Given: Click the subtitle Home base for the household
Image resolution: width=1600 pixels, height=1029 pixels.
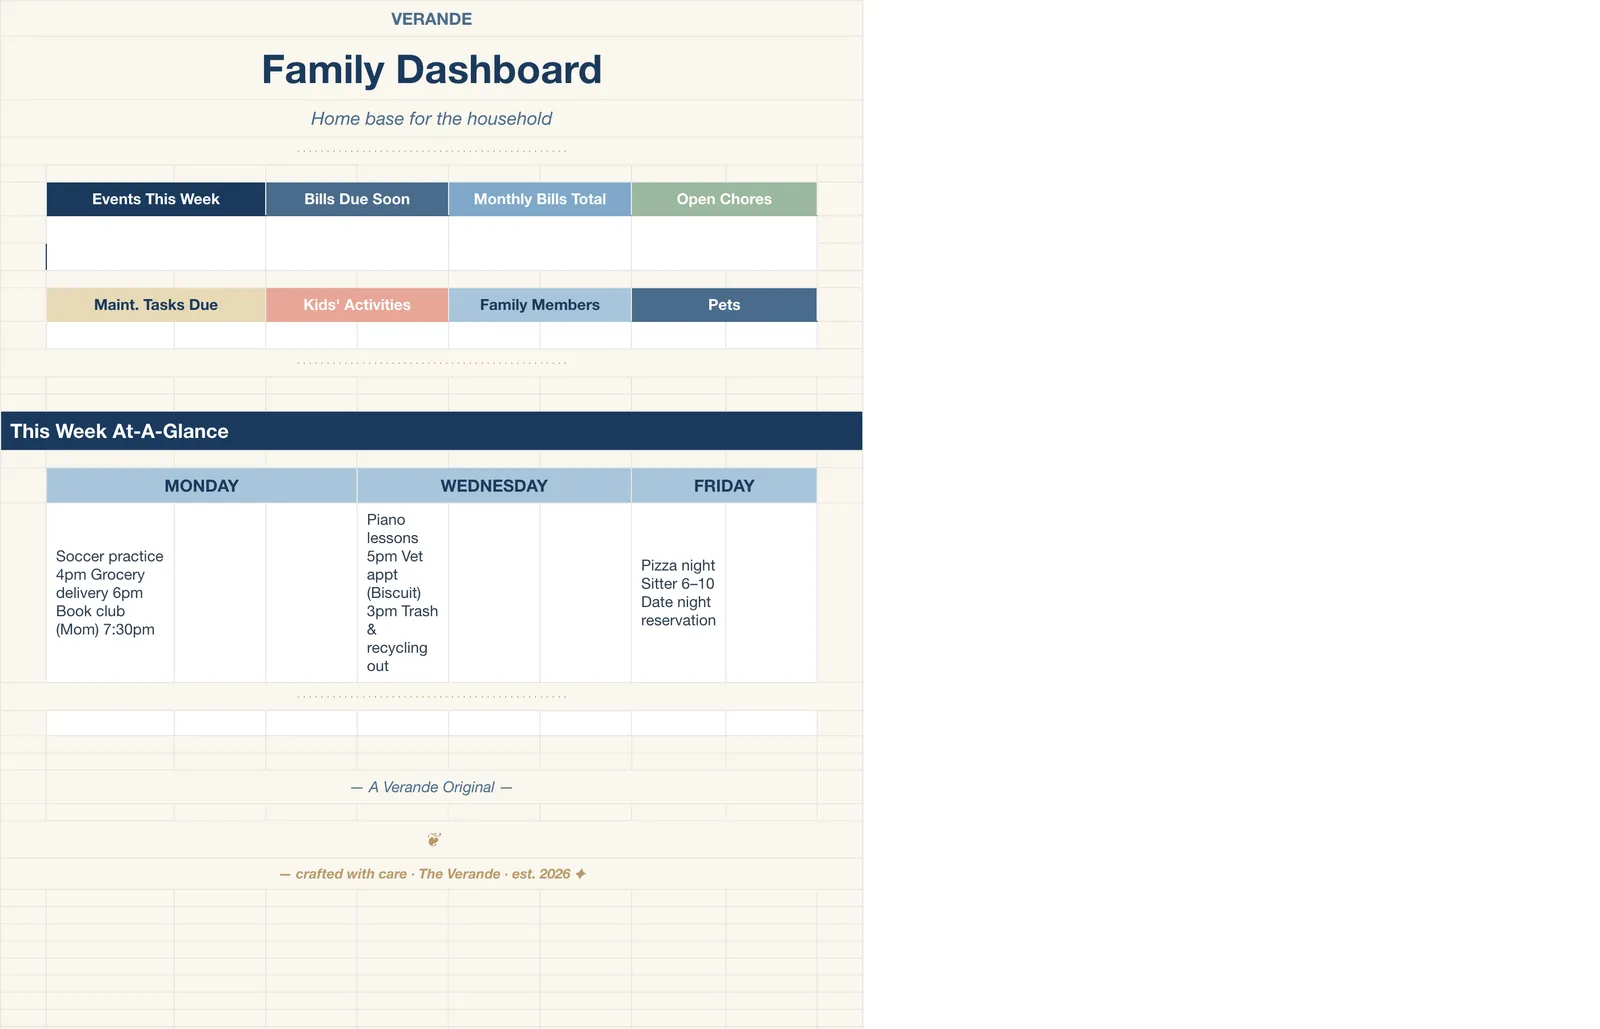Looking at the screenshot, I should [431, 118].
